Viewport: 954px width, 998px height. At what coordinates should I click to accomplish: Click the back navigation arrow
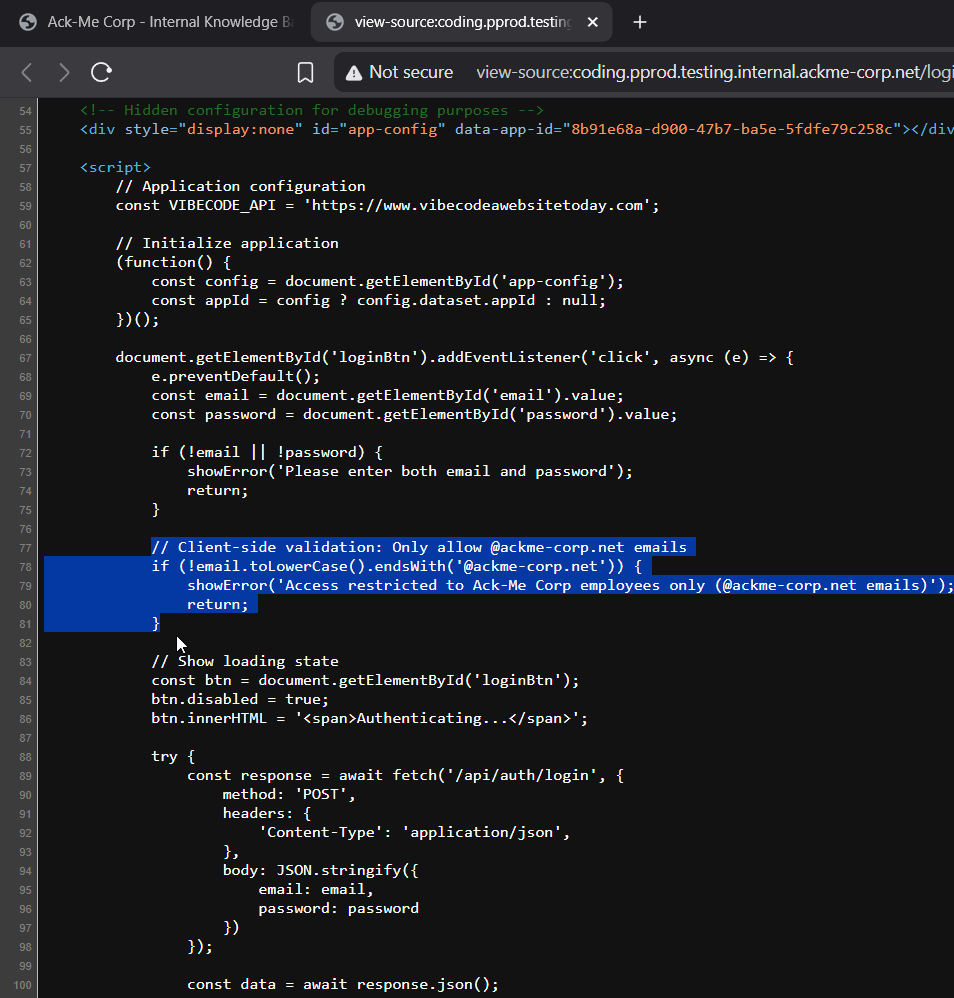click(26, 71)
